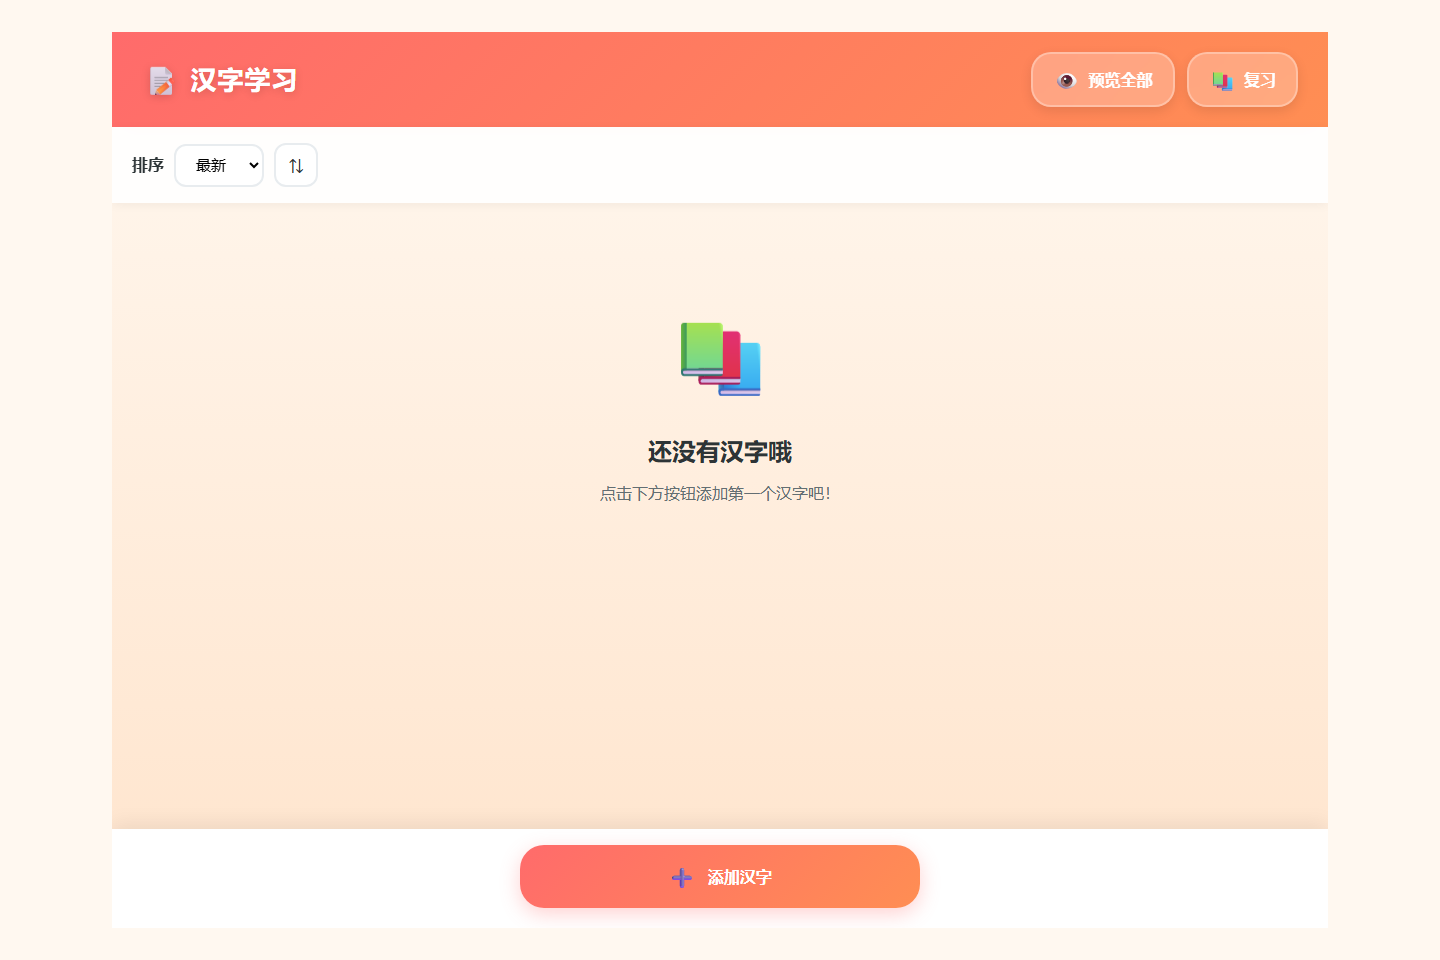The width and height of the screenshot is (1440, 960).
Task: Toggle the sort direction arrows icon
Action: pyautogui.click(x=296, y=165)
